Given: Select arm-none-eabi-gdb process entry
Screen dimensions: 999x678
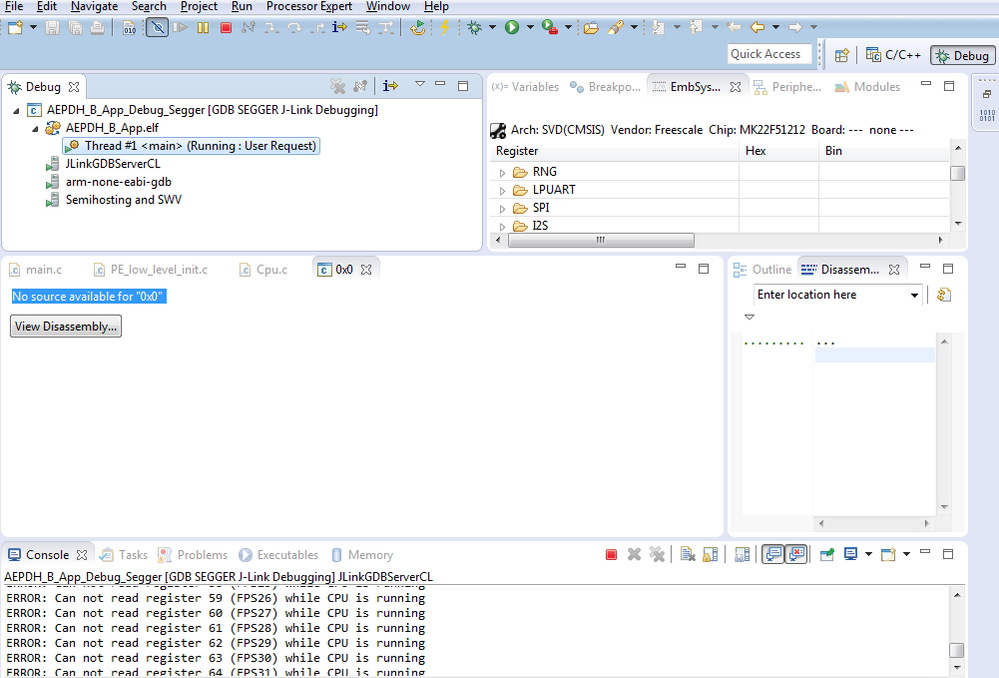Looking at the screenshot, I should click(x=119, y=182).
